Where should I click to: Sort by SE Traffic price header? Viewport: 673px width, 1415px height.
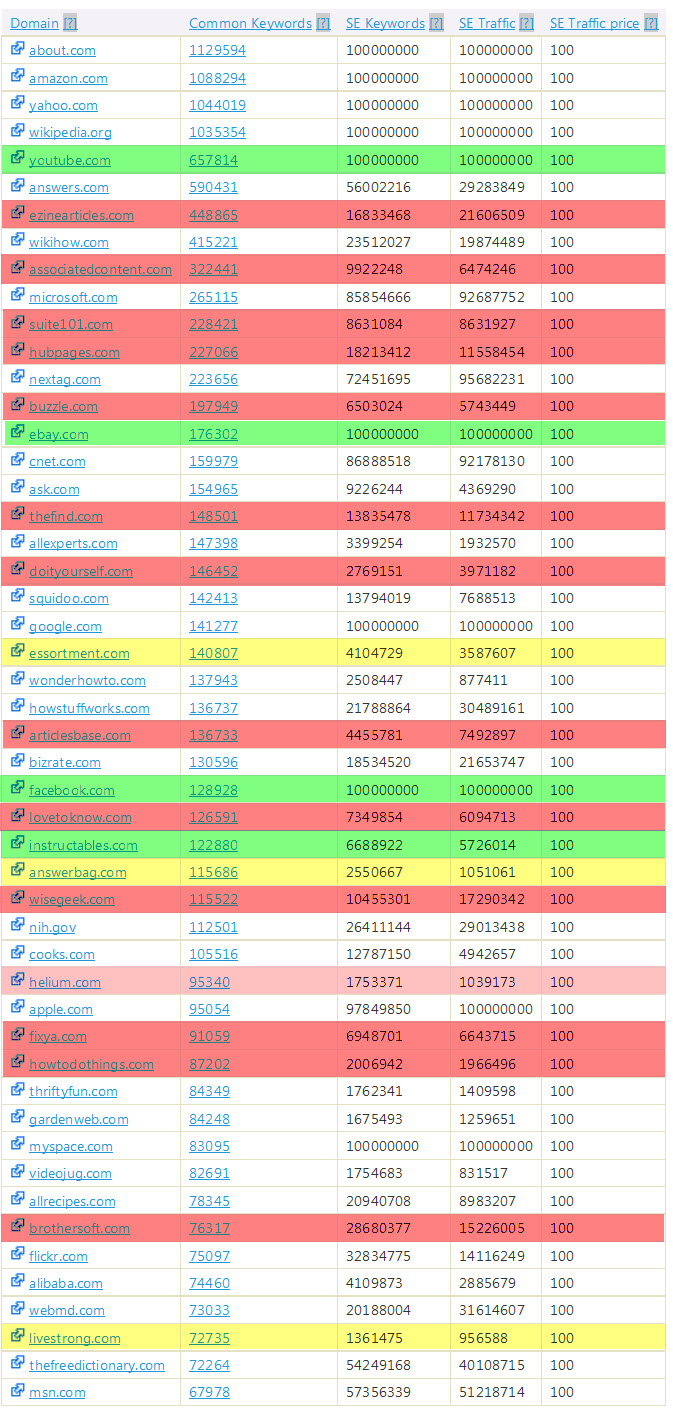click(594, 23)
